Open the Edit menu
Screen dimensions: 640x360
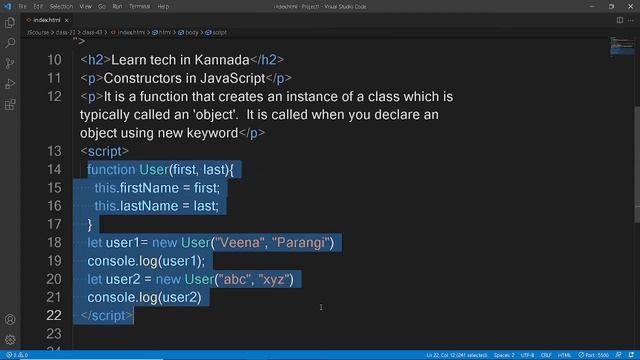(x=38, y=7)
